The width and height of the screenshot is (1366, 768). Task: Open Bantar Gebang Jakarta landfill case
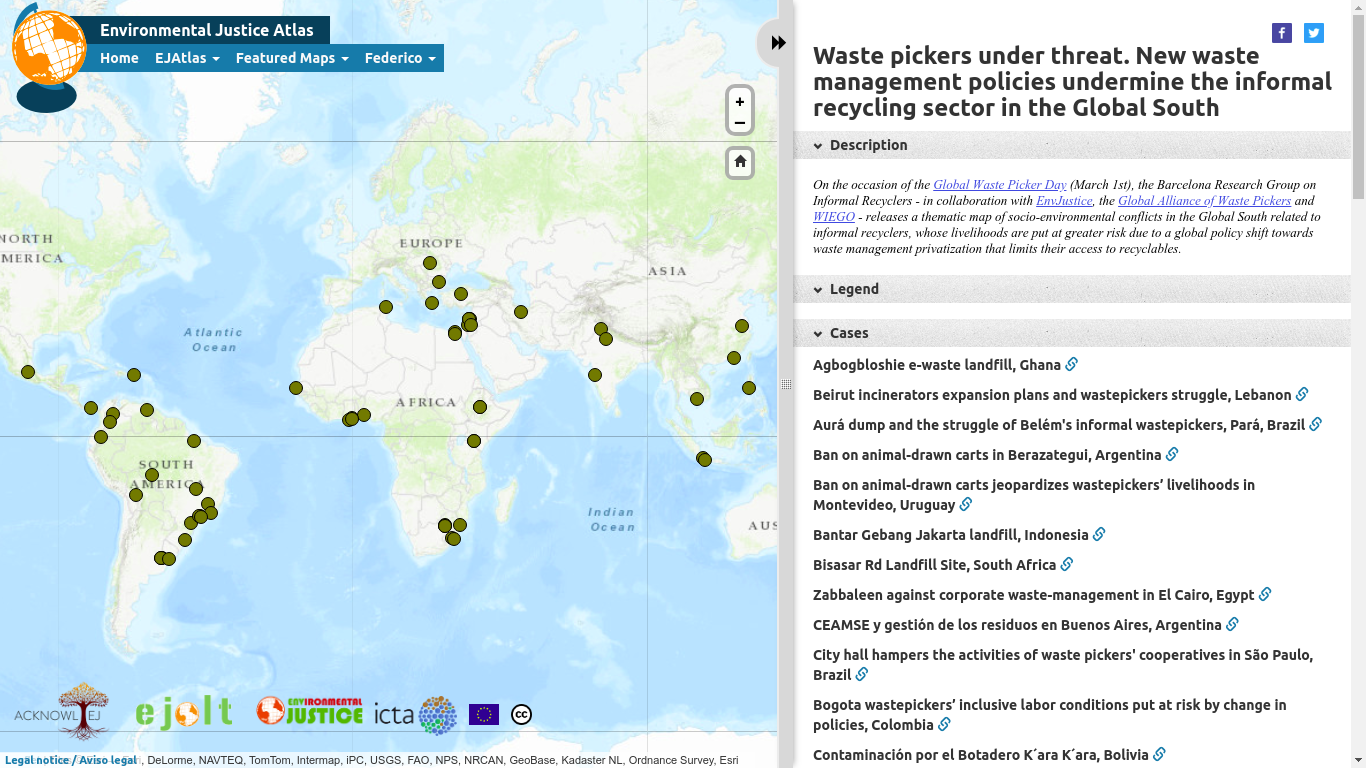point(950,535)
